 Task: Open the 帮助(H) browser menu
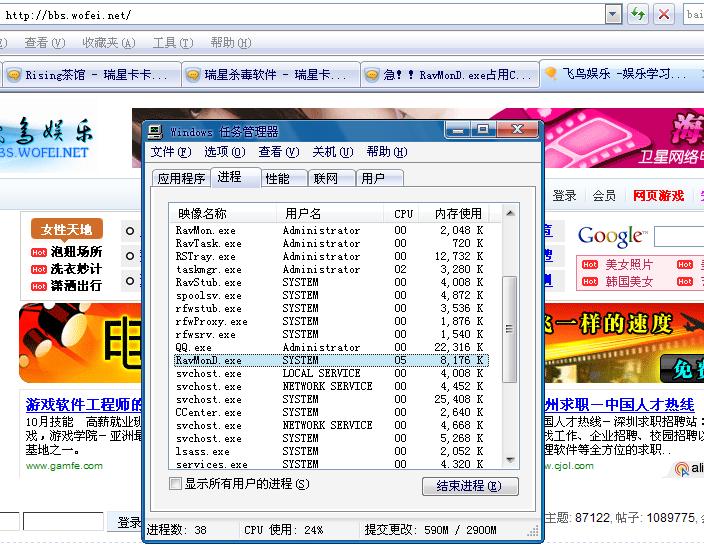pos(231,43)
